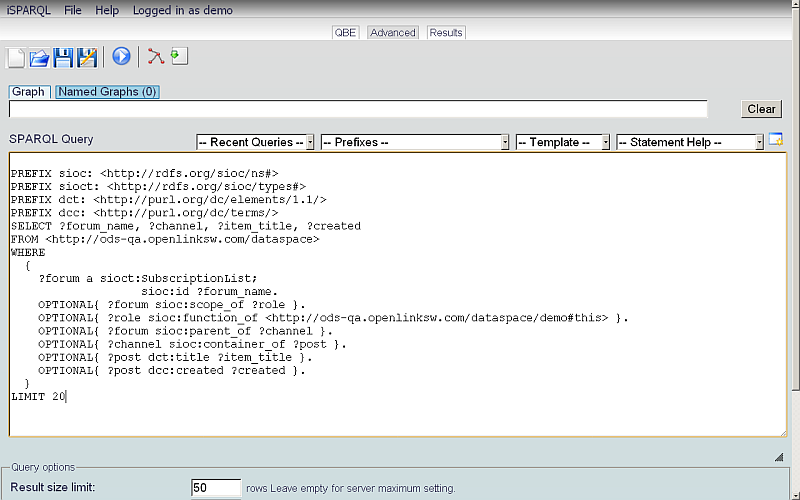
Task: Click the panel resize grip above Query options
Action: point(779,457)
